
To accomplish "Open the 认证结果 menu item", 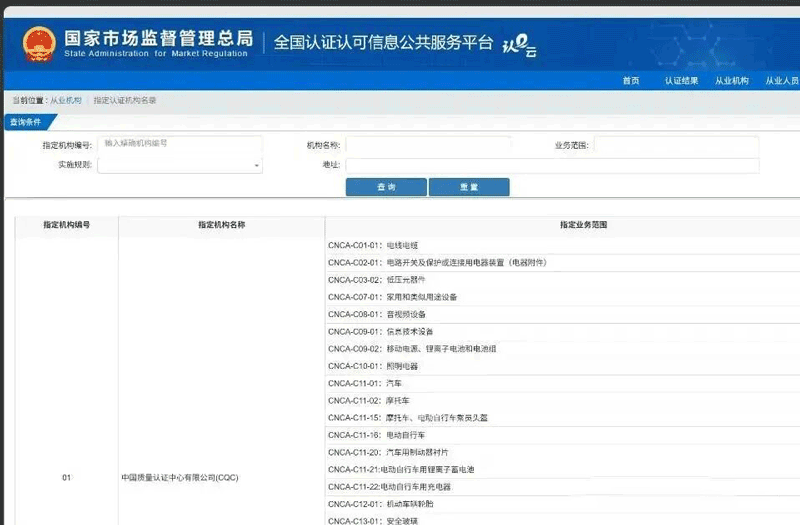I will pos(681,81).
